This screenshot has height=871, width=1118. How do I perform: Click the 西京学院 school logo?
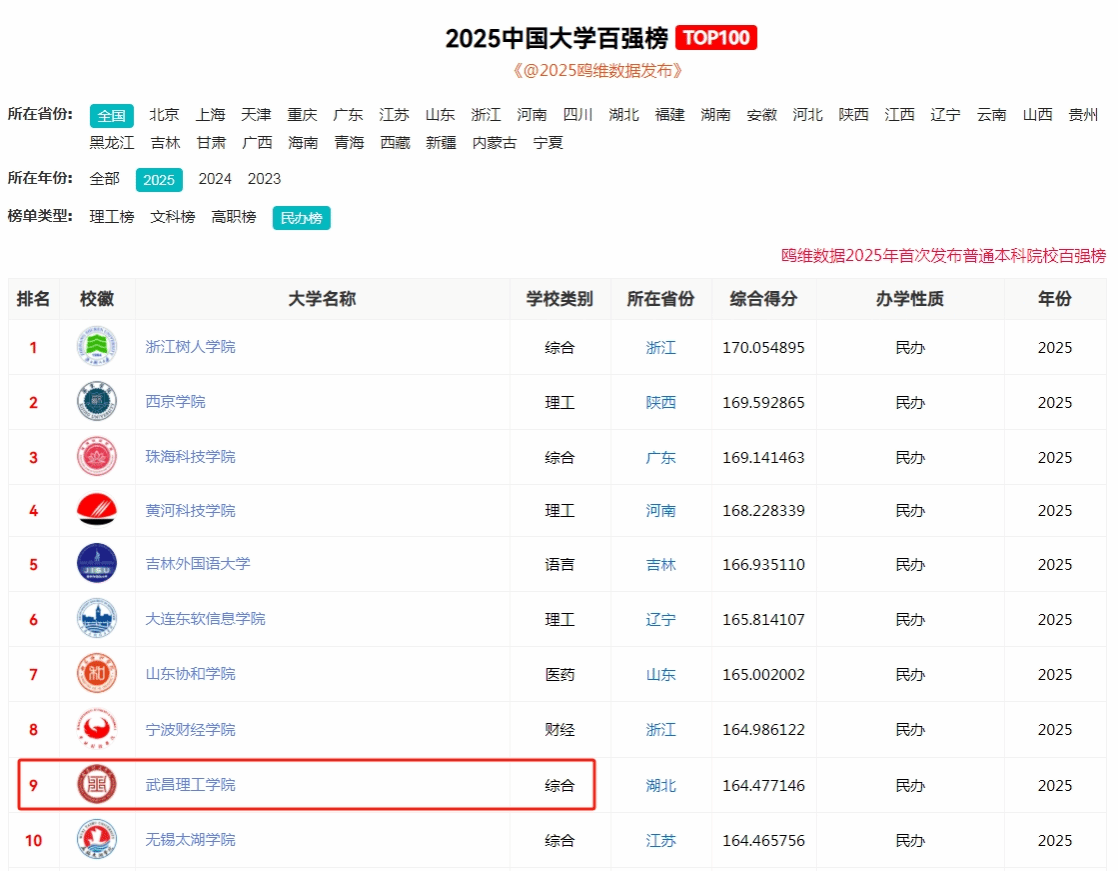coord(97,402)
